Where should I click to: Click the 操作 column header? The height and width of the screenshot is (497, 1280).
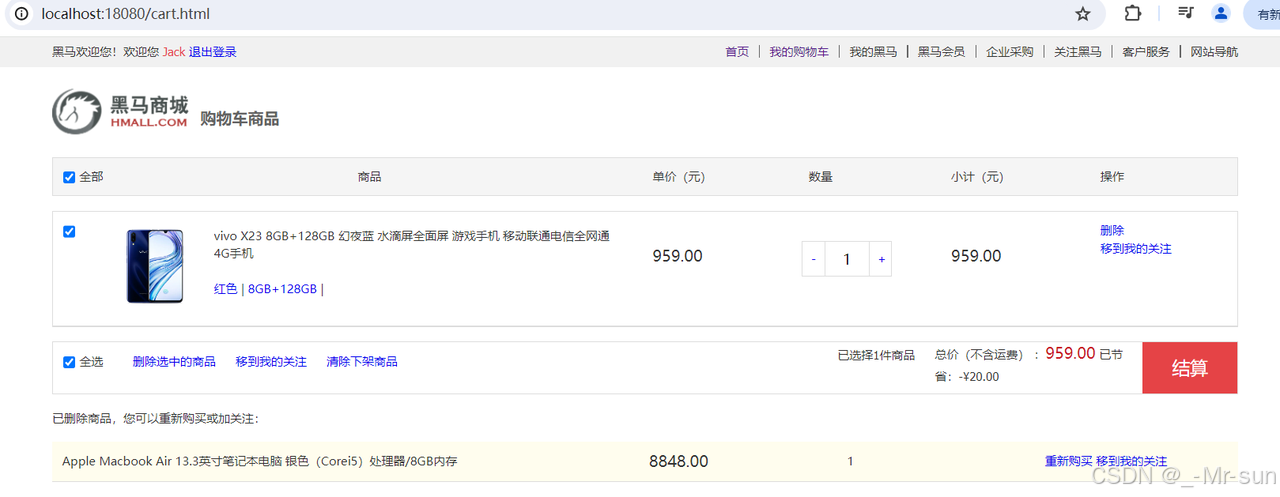pyautogui.click(x=1112, y=177)
